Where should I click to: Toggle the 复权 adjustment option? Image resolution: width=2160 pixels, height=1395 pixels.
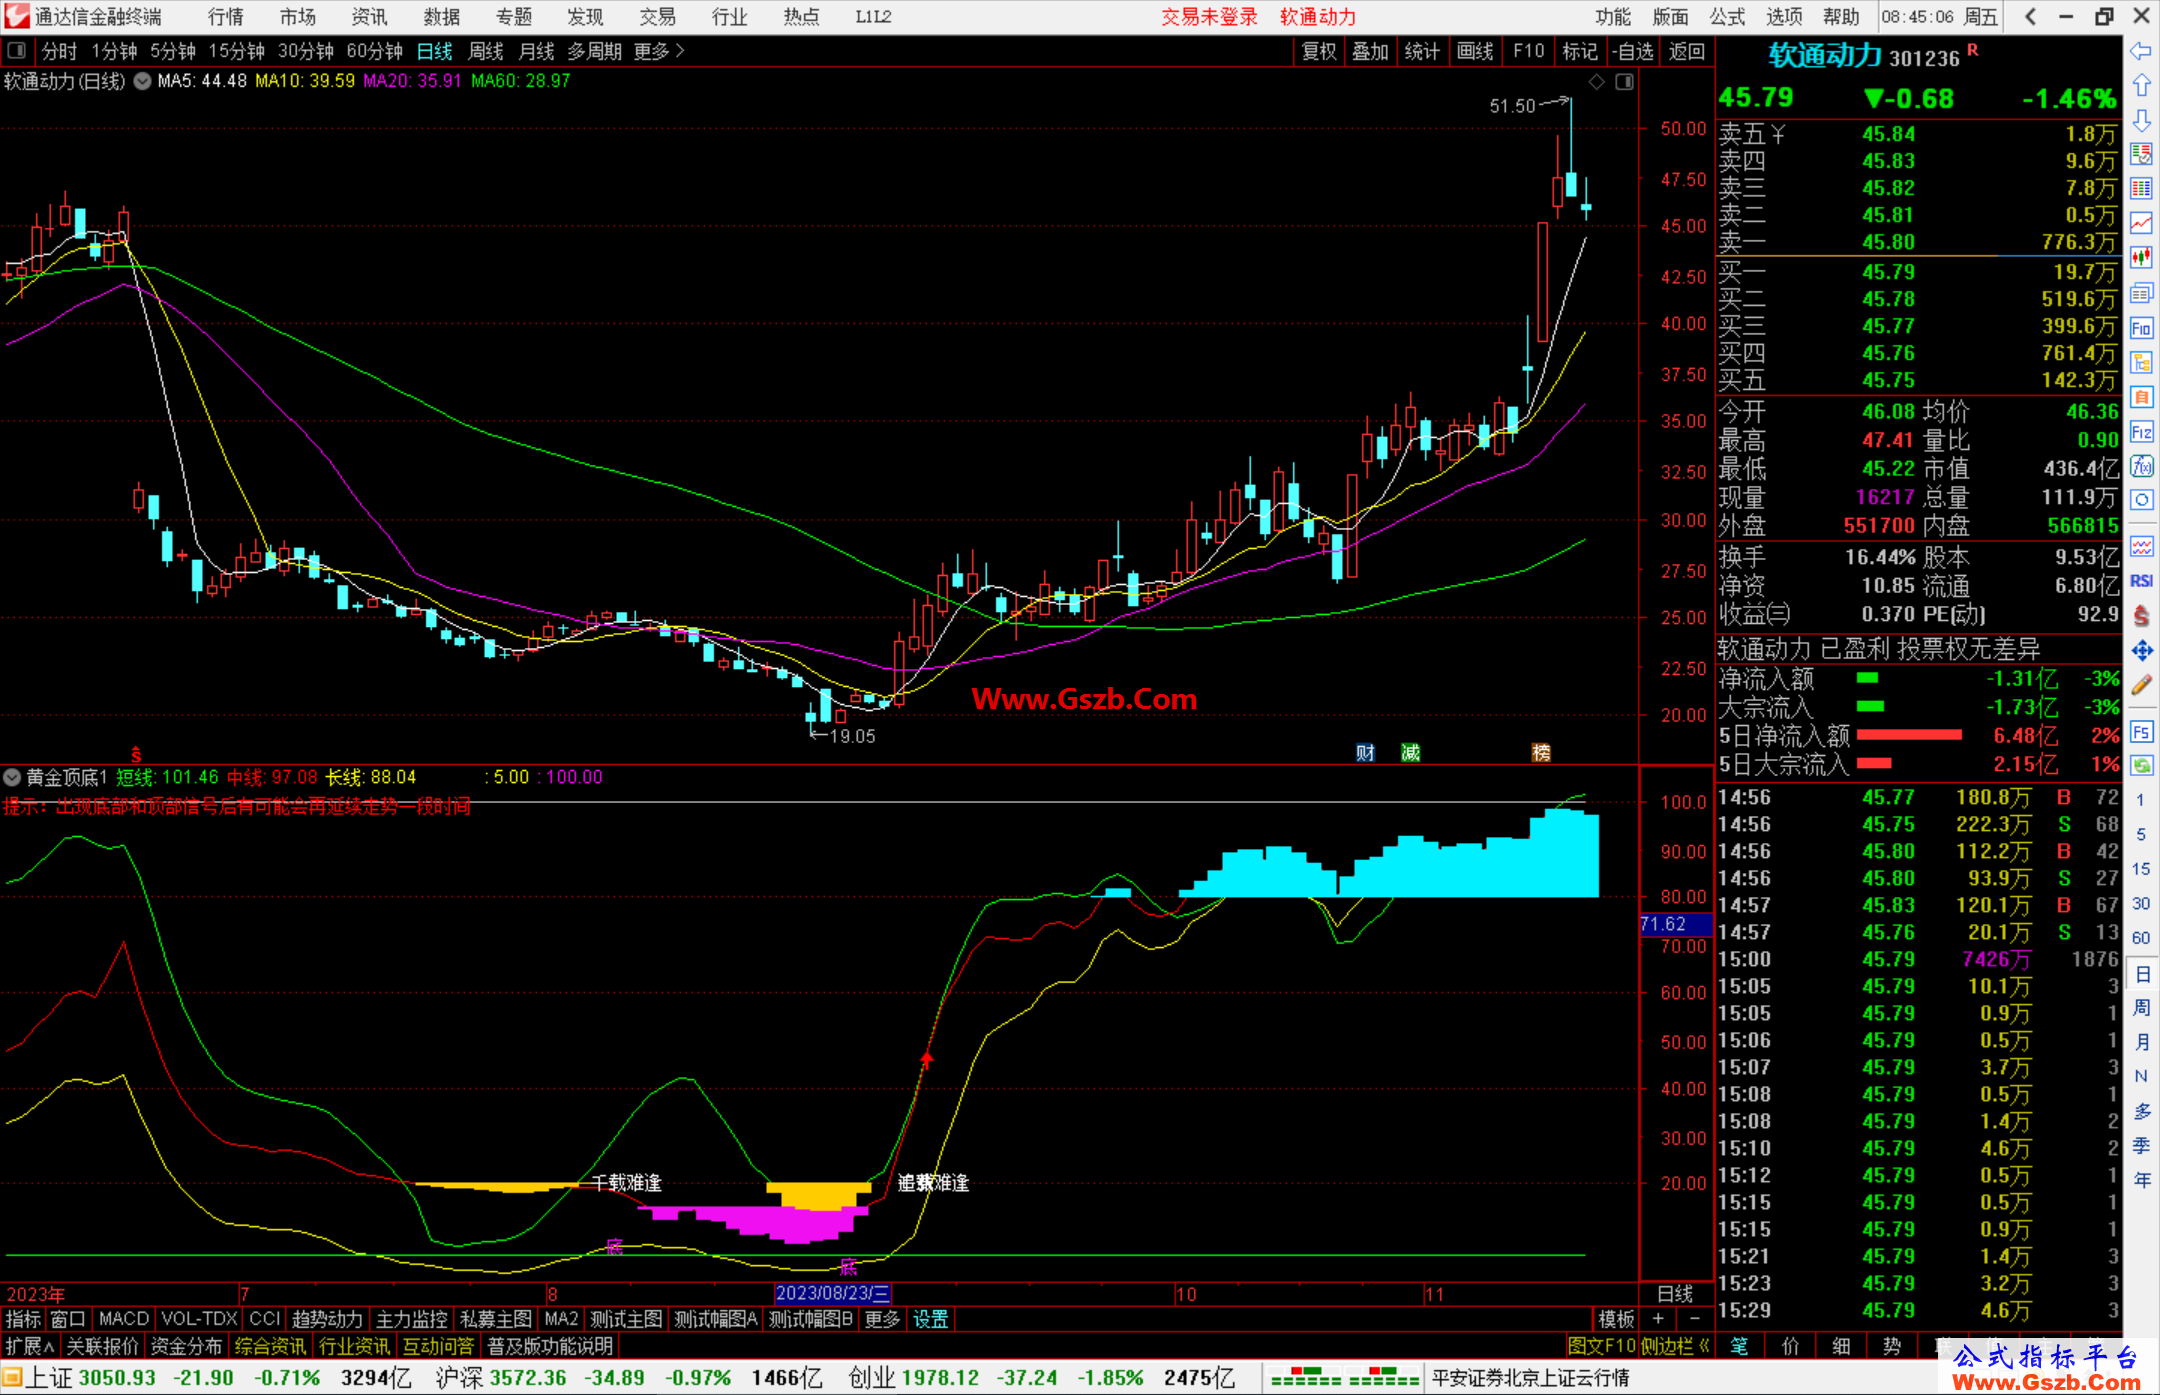coord(1319,51)
